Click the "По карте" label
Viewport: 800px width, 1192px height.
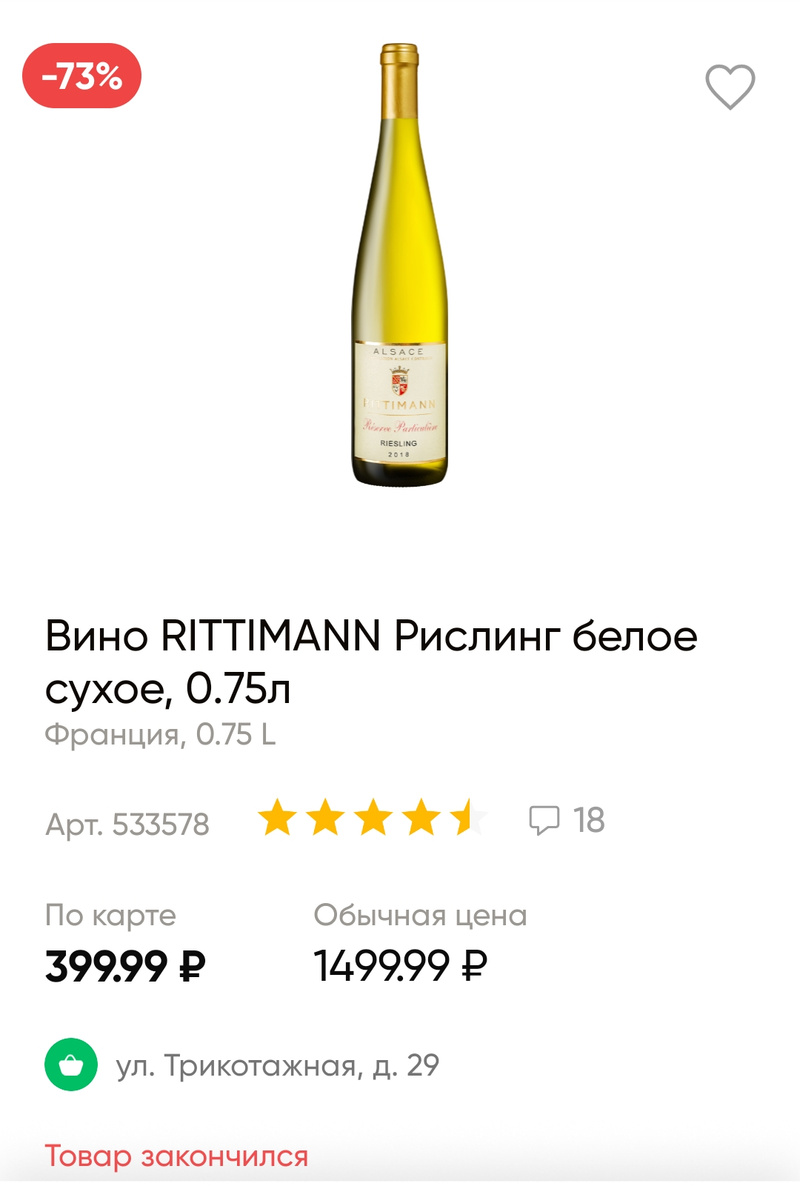(x=110, y=915)
